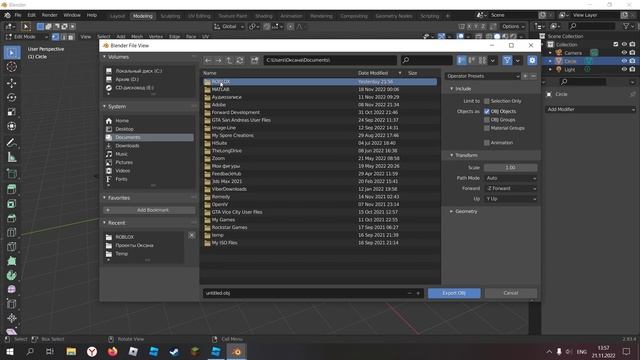Switch to thumbnails display mode
The width and height of the screenshot is (640, 360).
point(482,60)
